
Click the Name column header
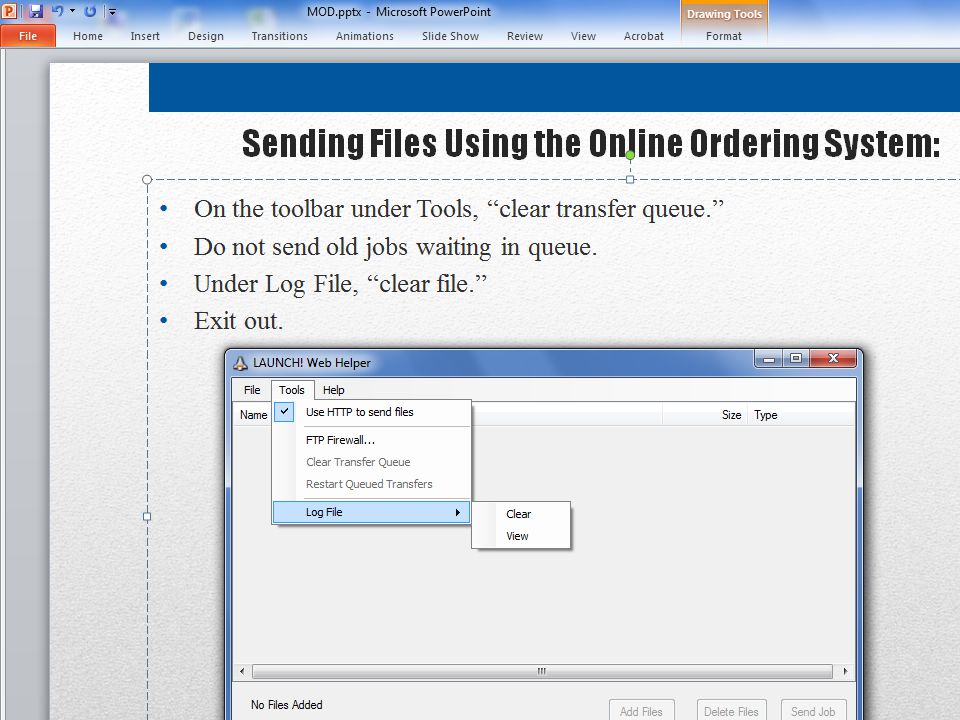click(253, 415)
